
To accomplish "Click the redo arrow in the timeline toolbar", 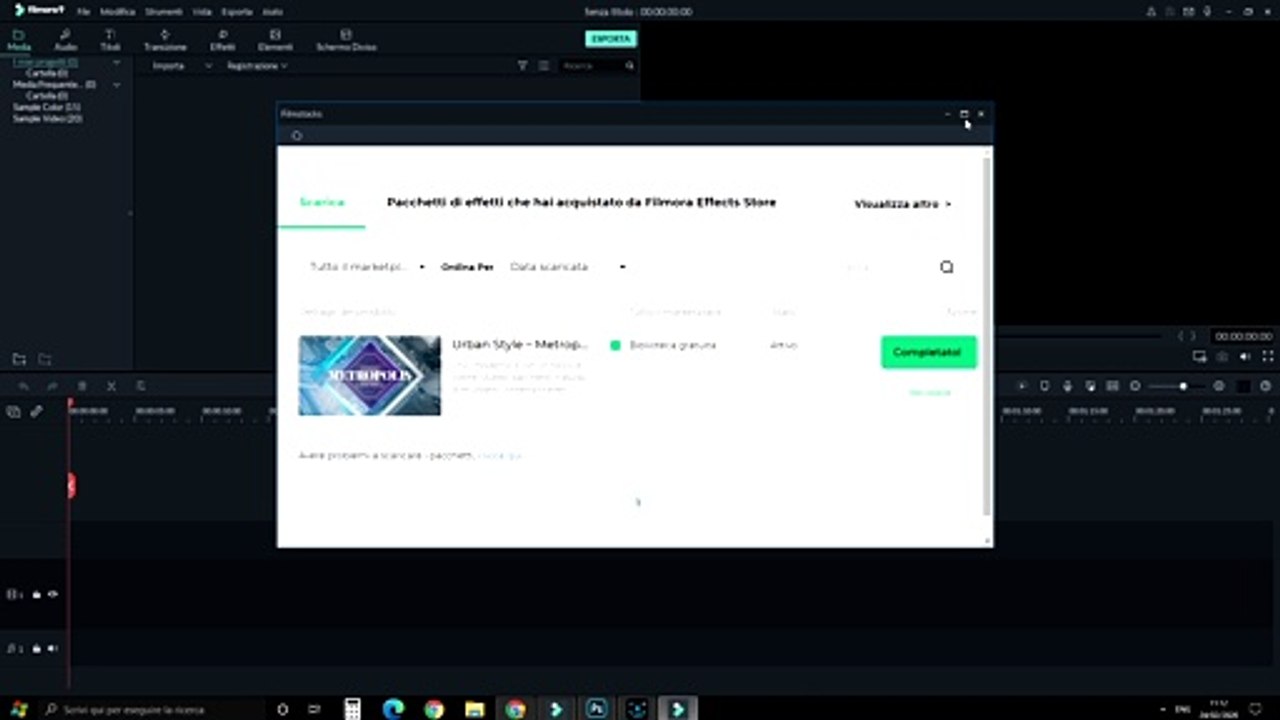I will click(53, 386).
